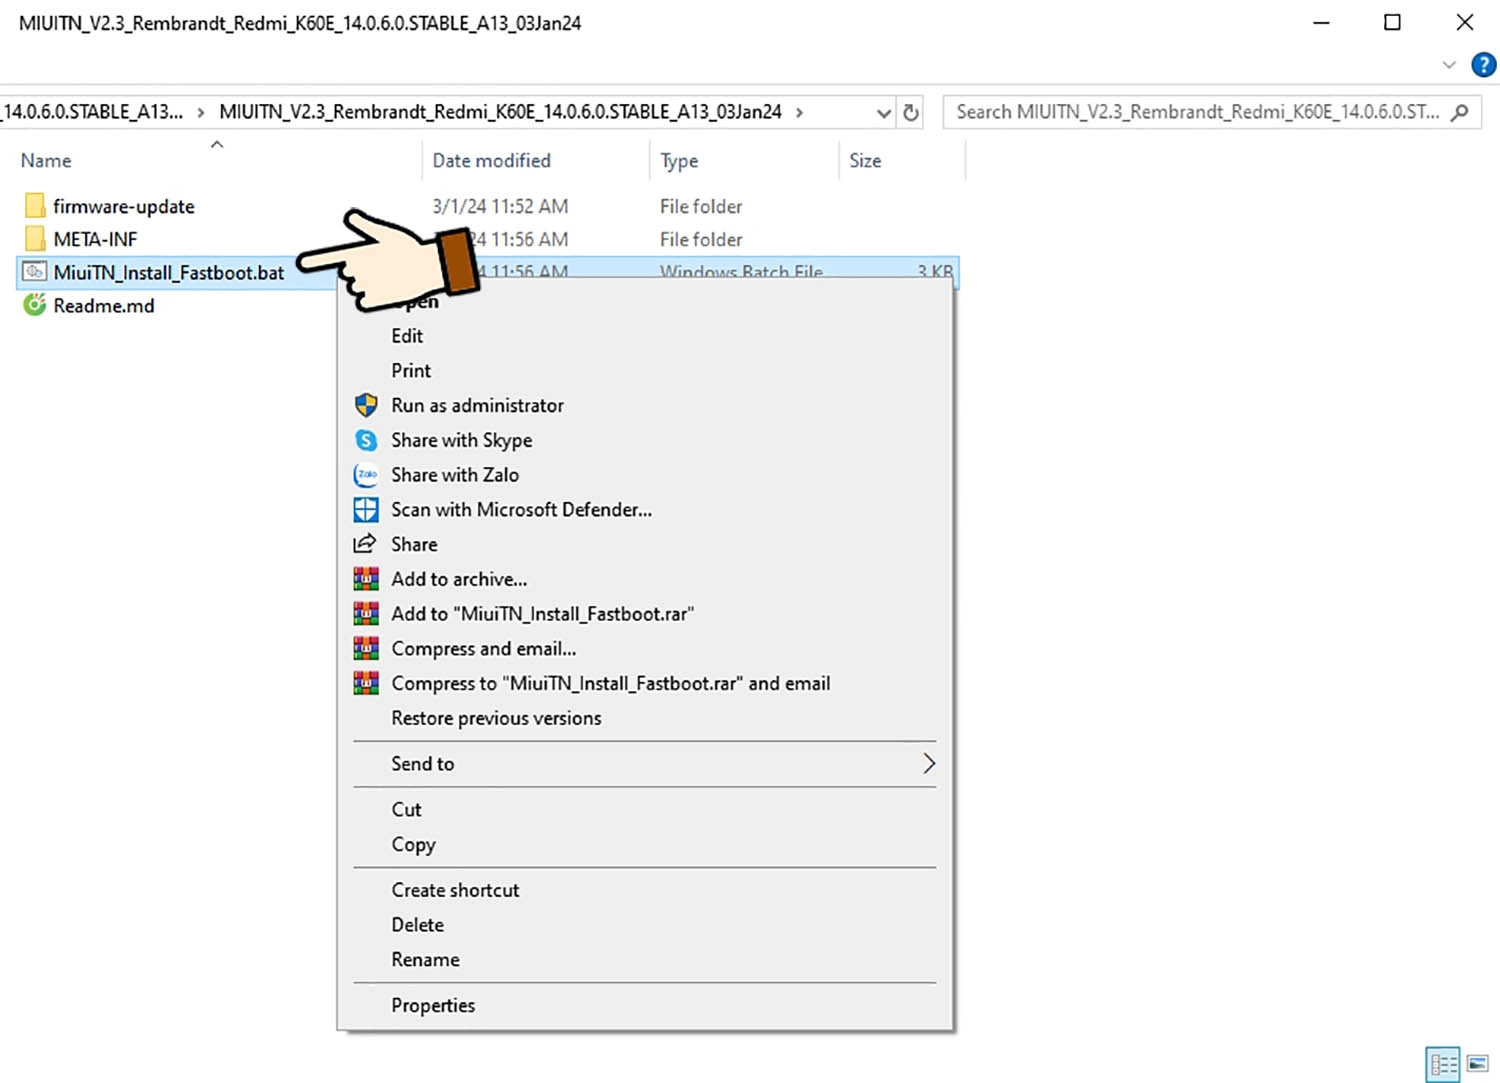
Task: Open the Help question mark icon
Action: (x=1484, y=65)
